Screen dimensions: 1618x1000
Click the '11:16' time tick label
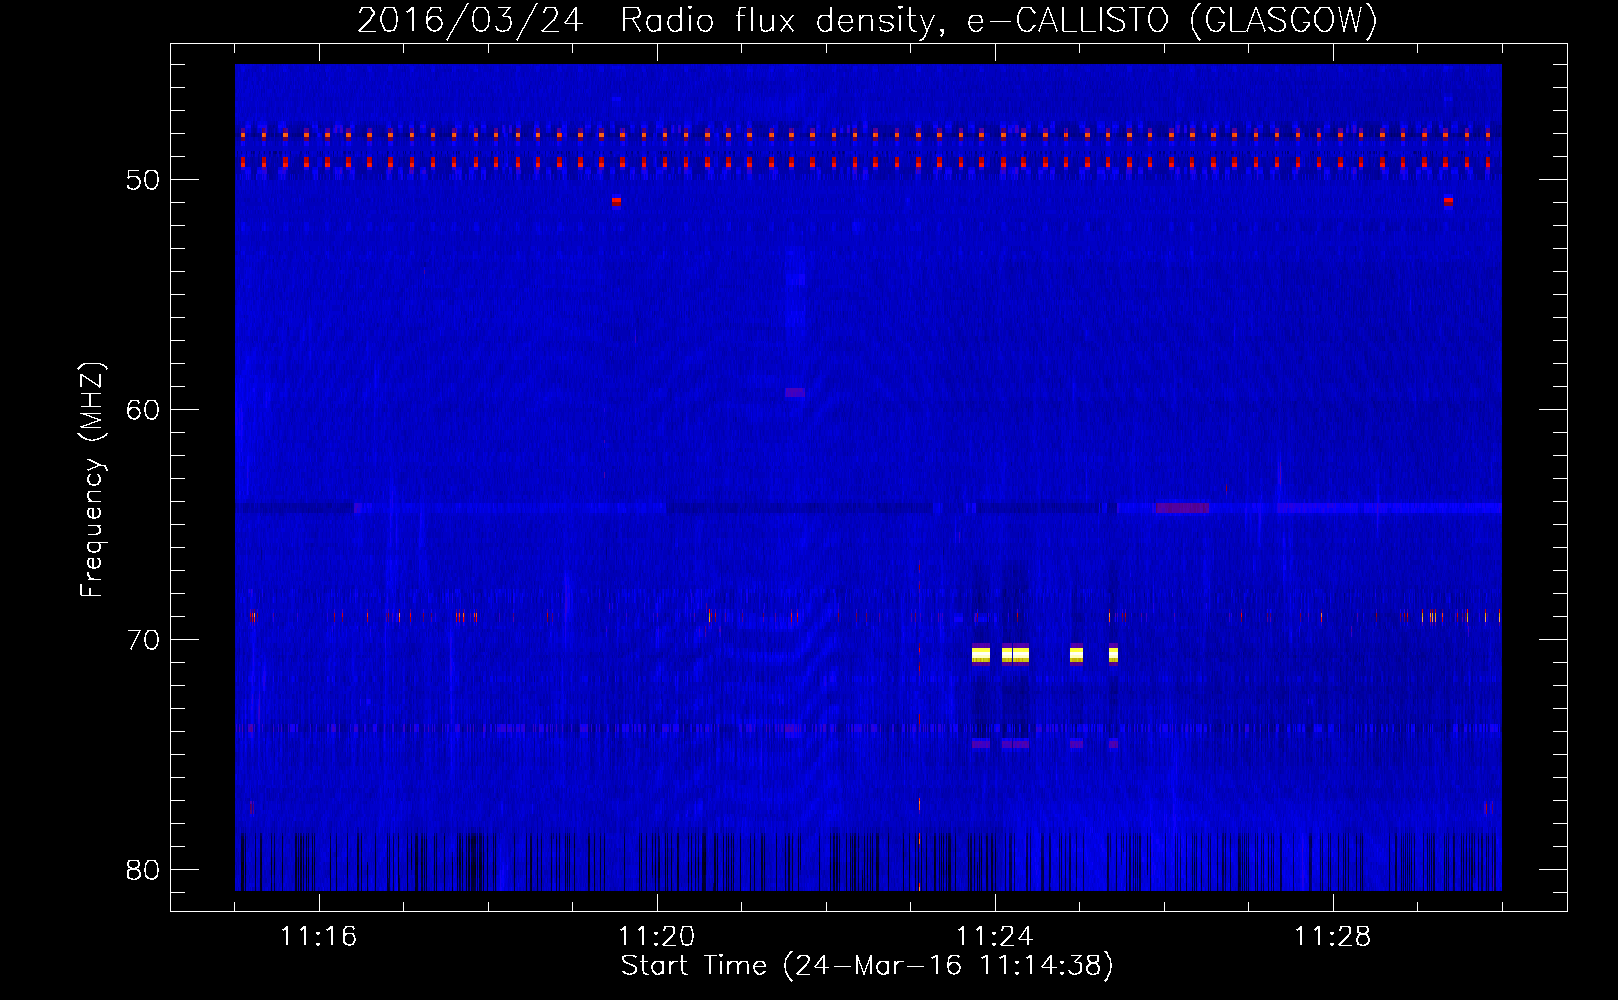[318, 936]
